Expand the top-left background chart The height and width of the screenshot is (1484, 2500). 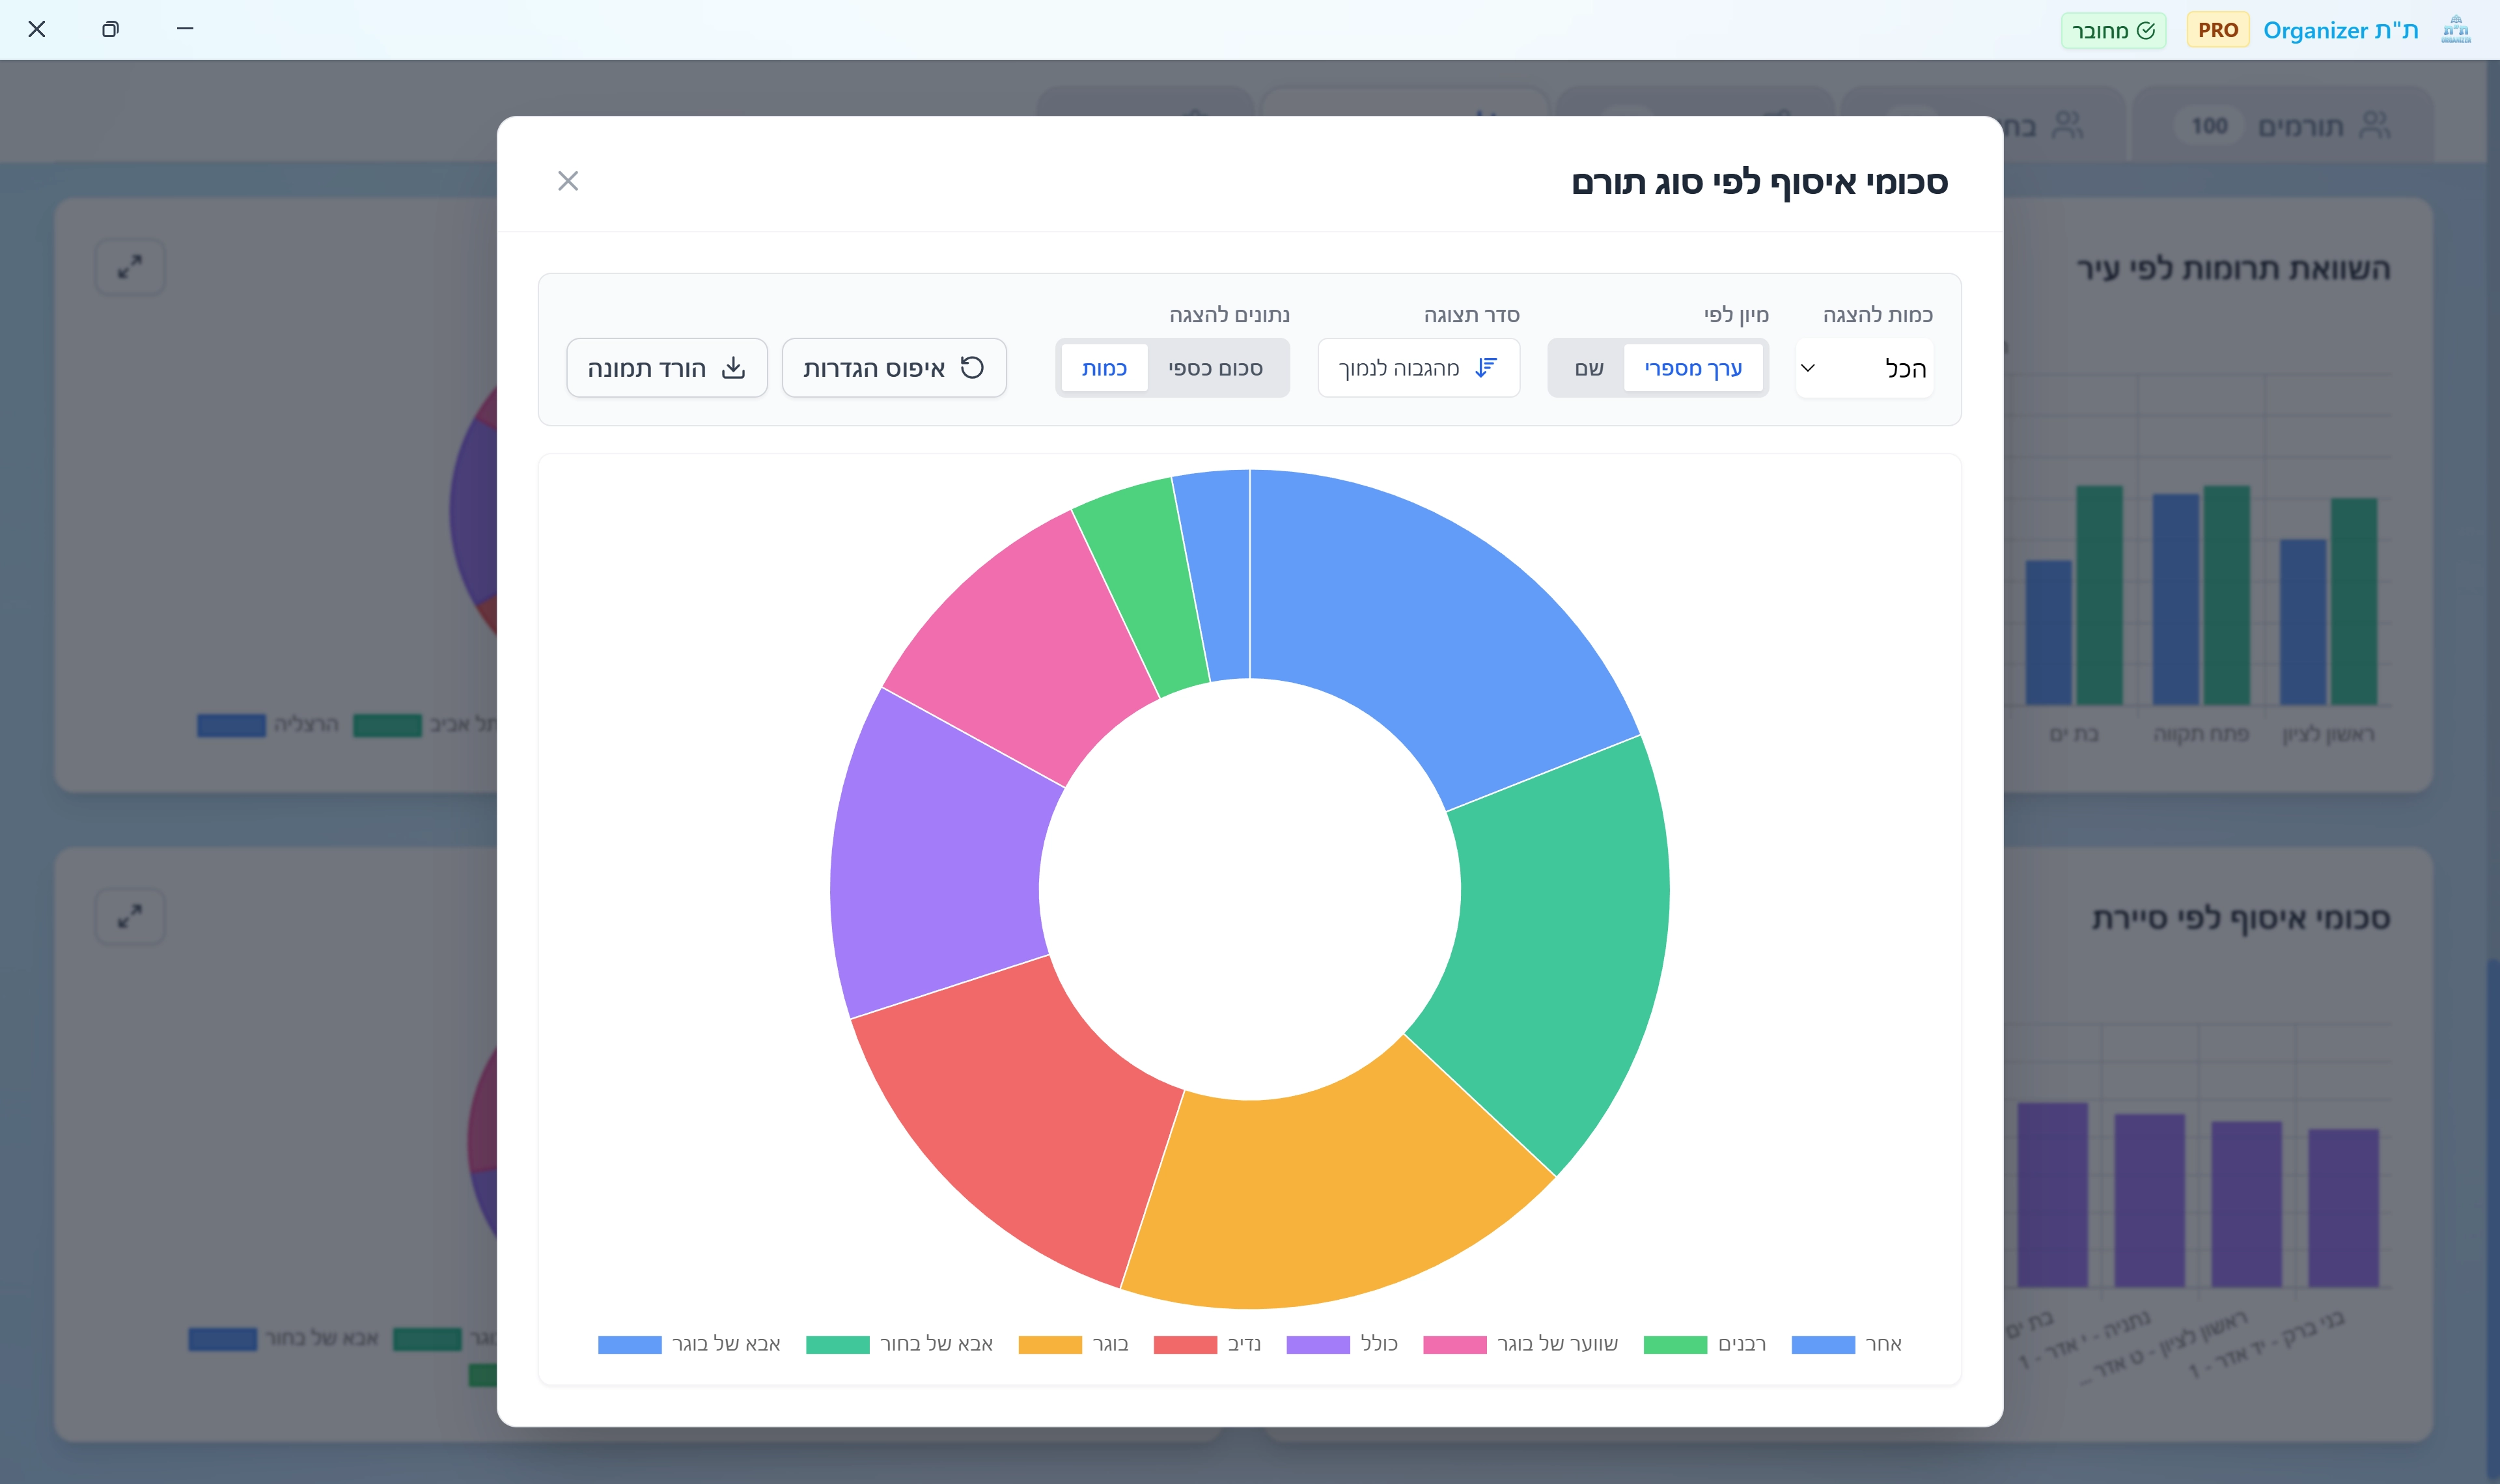(x=130, y=267)
